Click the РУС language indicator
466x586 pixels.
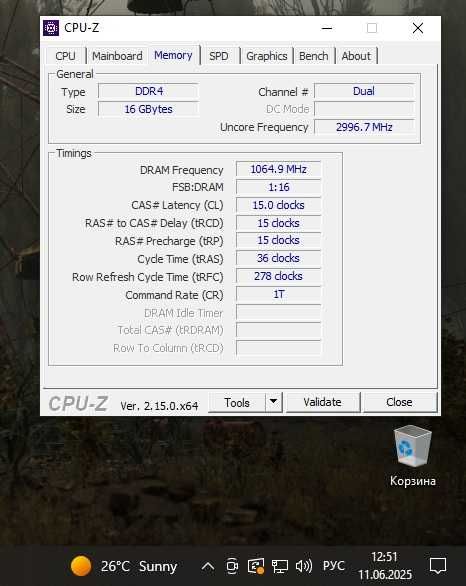(333, 566)
